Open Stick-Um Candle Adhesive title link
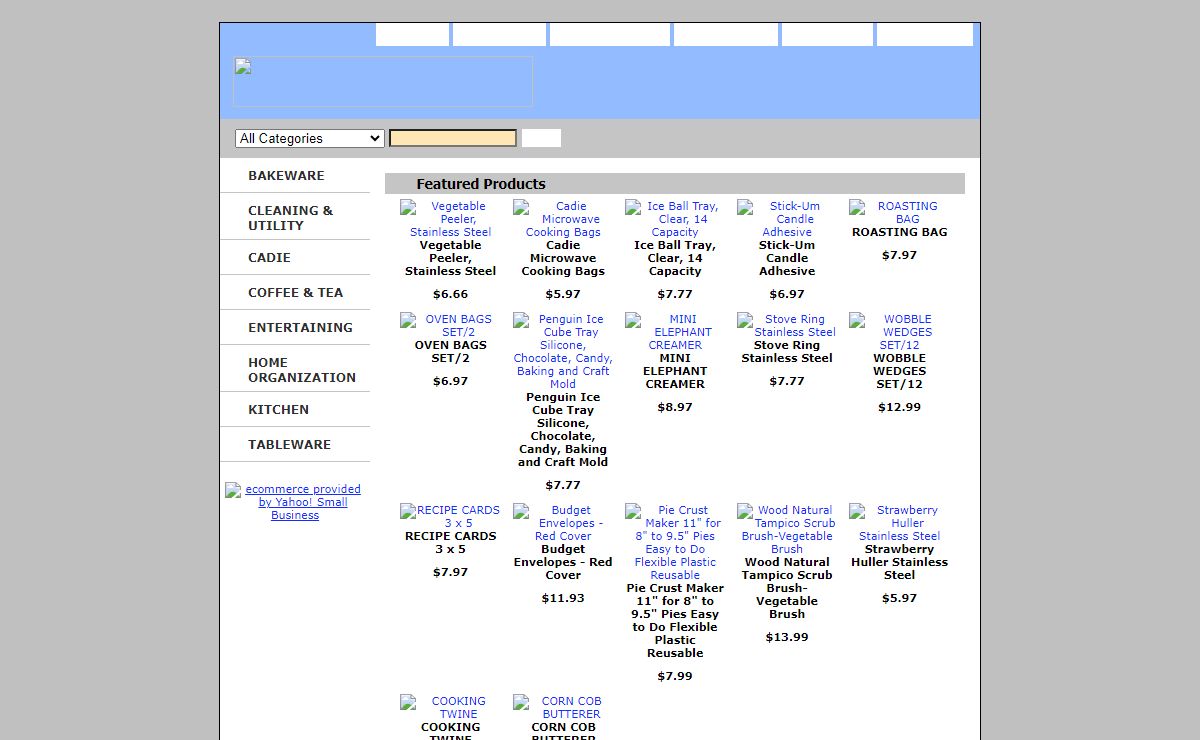The width and height of the screenshot is (1200, 740). click(x=787, y=258)
